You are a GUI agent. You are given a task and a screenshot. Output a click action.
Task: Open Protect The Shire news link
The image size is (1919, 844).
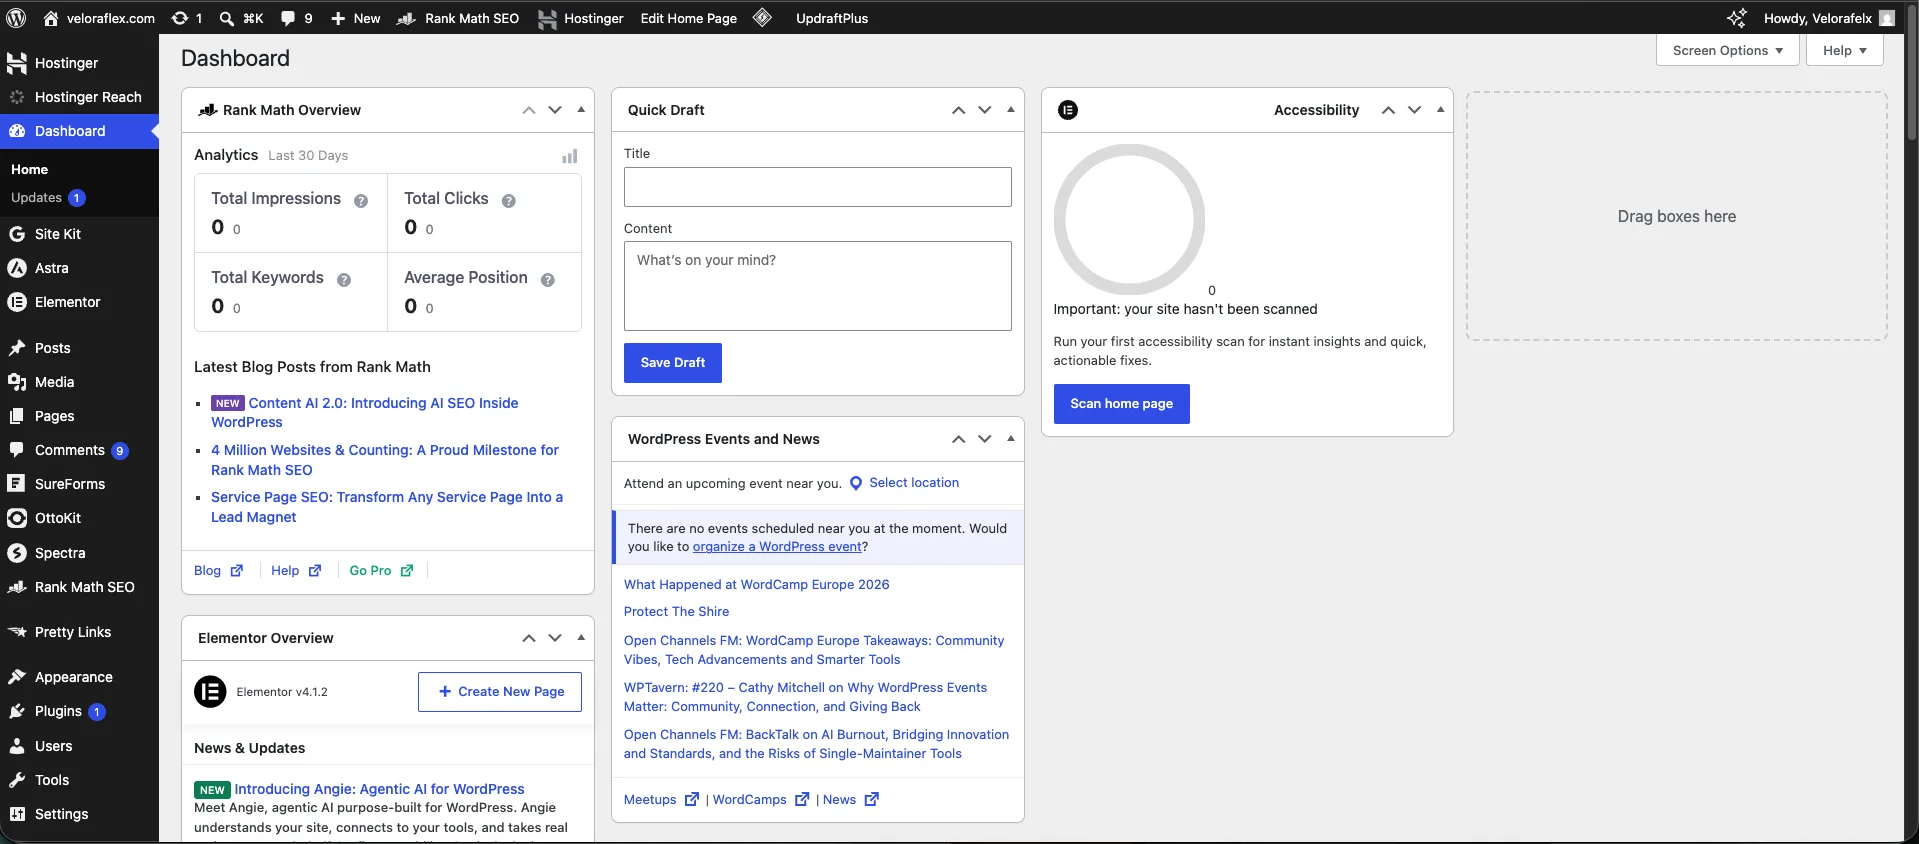coord(677,612)
